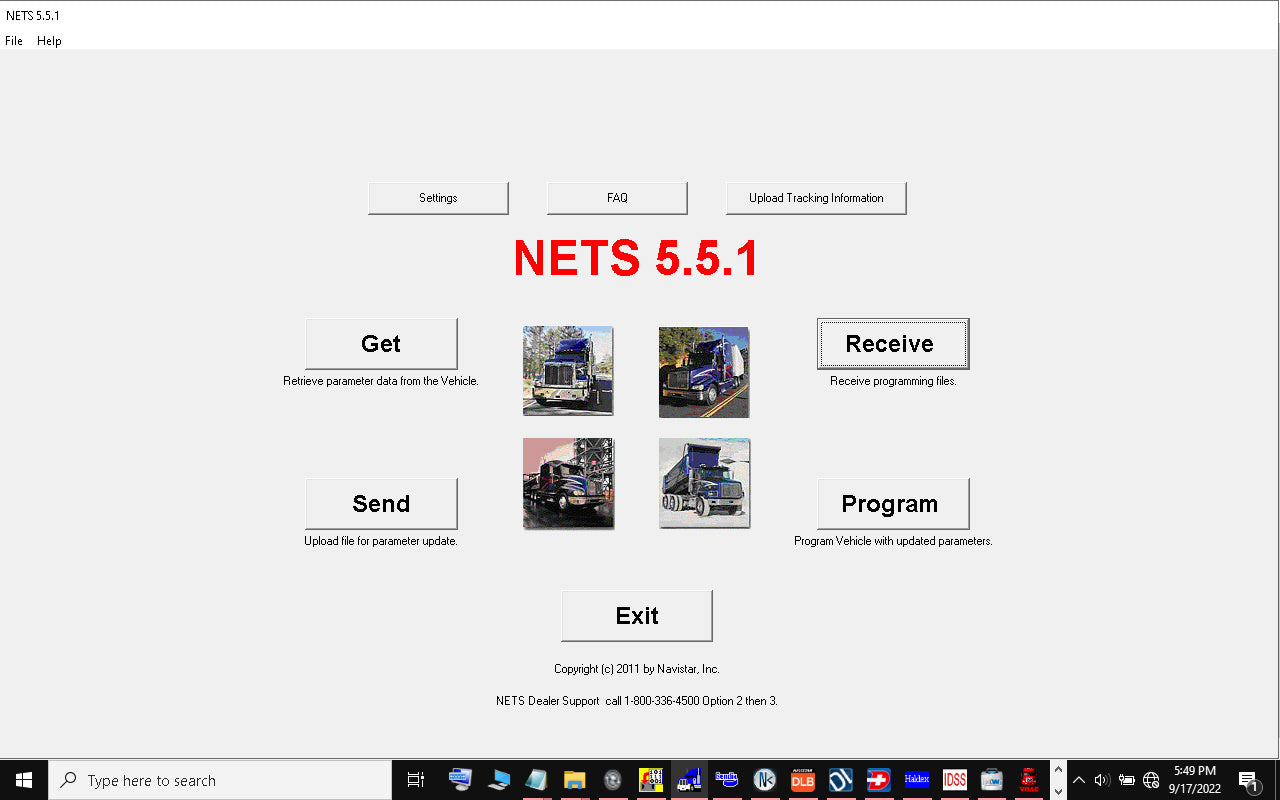
Task: Click the battery power tray icon
Action: click(x=1127, y=780)
